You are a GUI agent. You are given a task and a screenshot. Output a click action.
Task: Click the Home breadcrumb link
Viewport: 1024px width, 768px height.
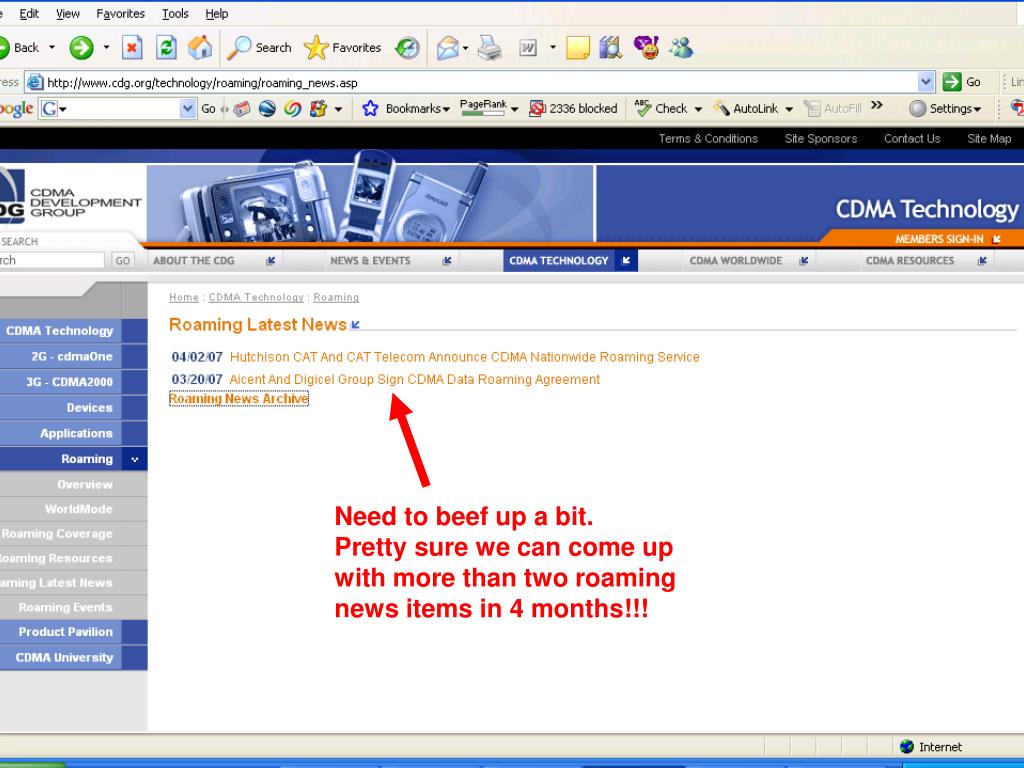tap(184, 298)
